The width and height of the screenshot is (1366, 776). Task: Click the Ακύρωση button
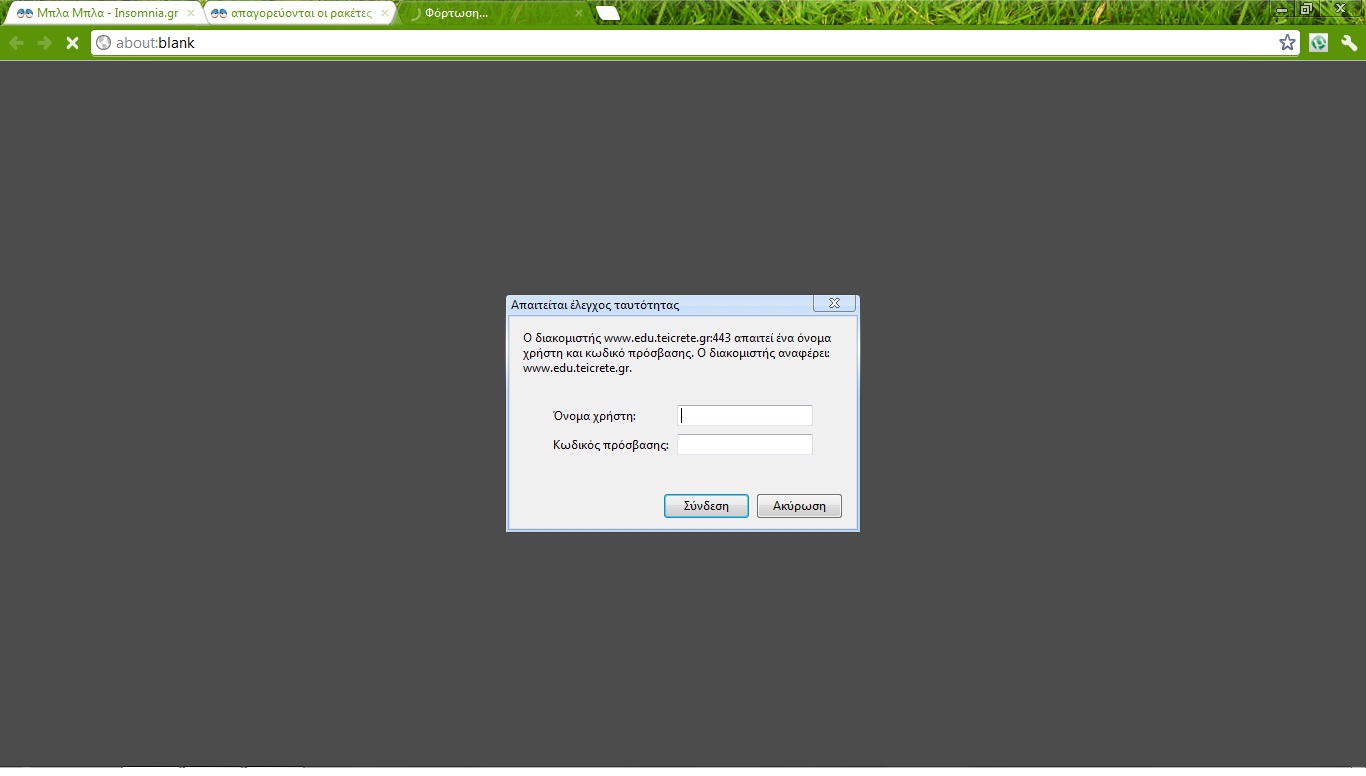pos(799,506)
